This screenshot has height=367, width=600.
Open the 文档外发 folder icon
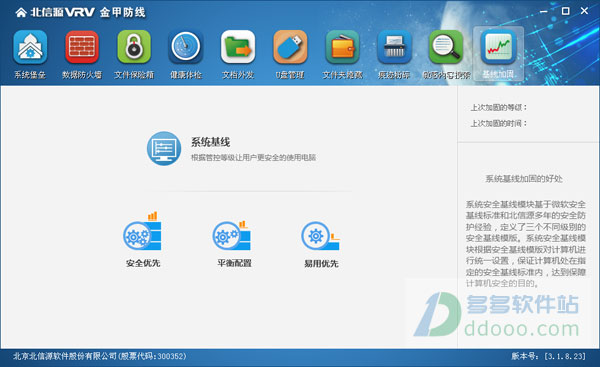[x=238, y=47]
